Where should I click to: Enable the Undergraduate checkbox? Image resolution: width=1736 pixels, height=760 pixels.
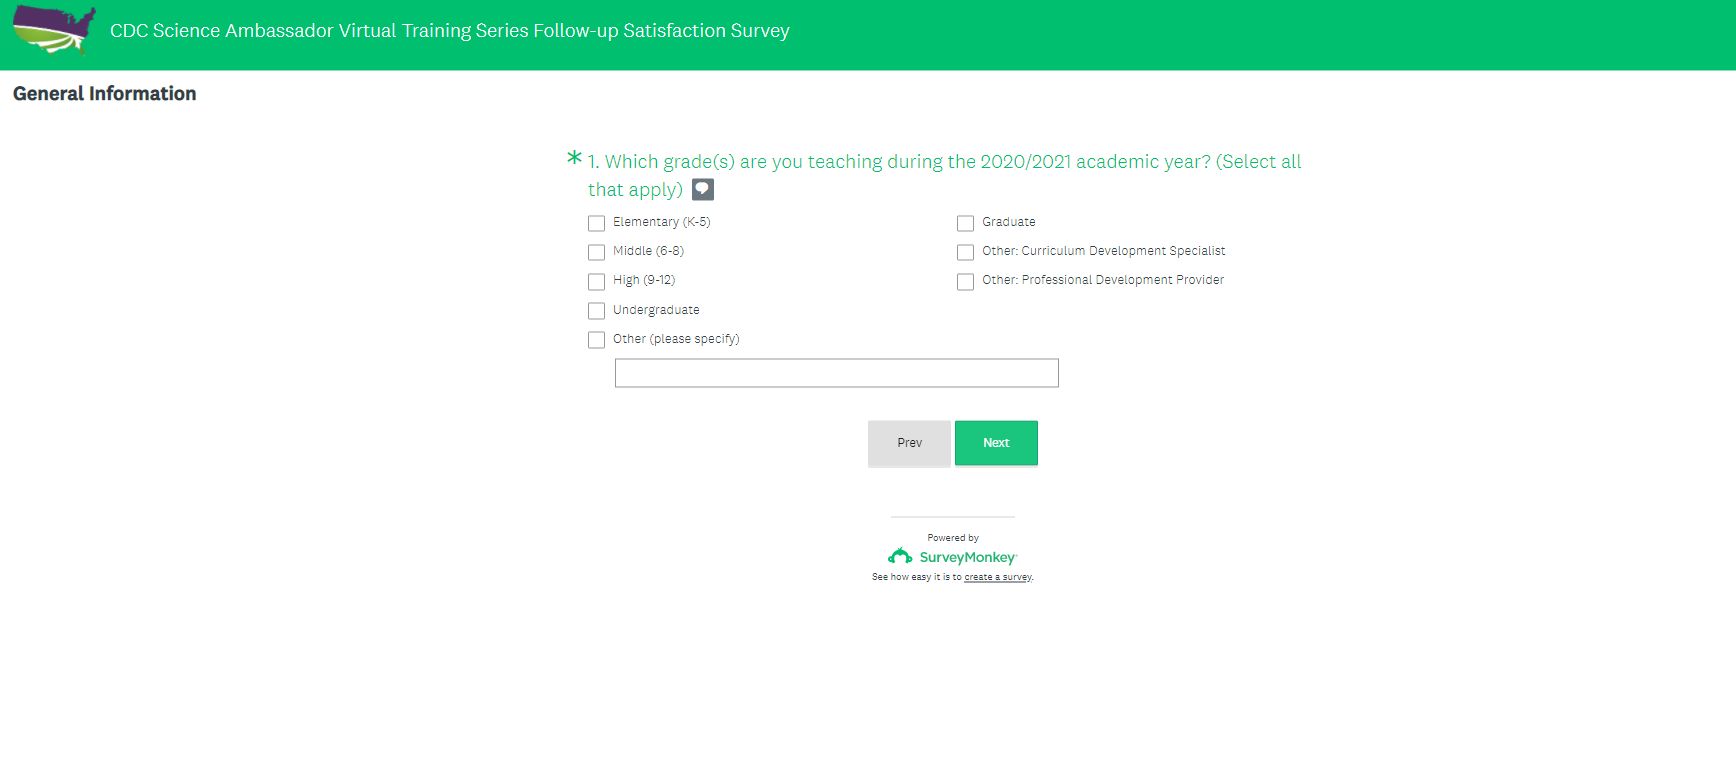tap(597, 311)
